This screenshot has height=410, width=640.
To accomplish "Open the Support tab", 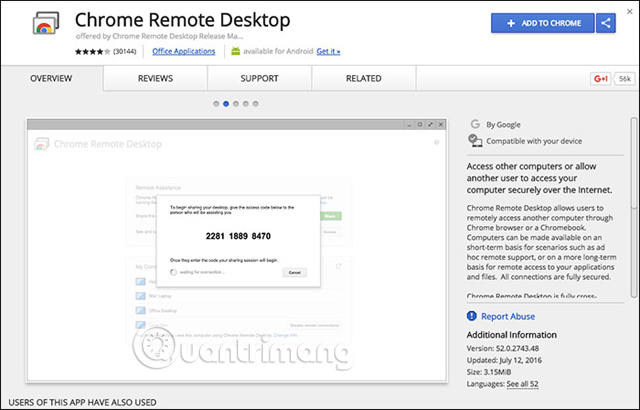I will click(x=259, y=78).
